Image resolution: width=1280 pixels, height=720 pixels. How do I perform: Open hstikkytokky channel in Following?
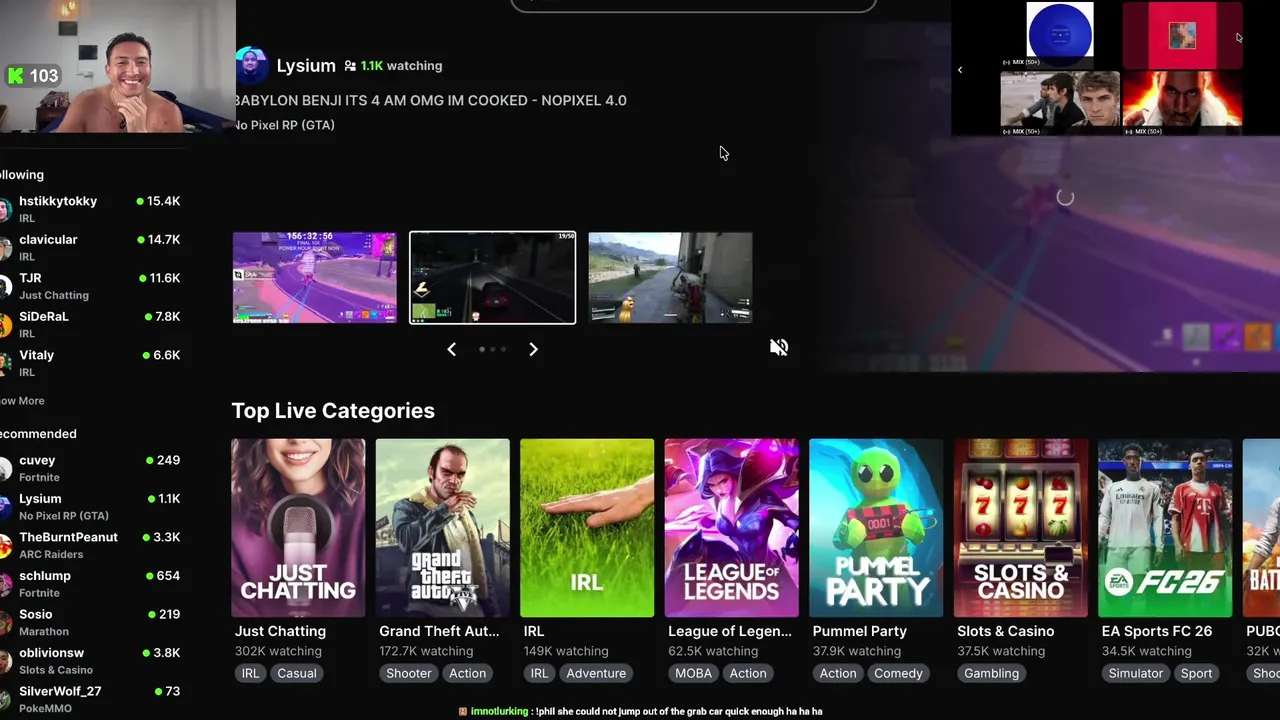pyautogui.click(x=58, y=201)
